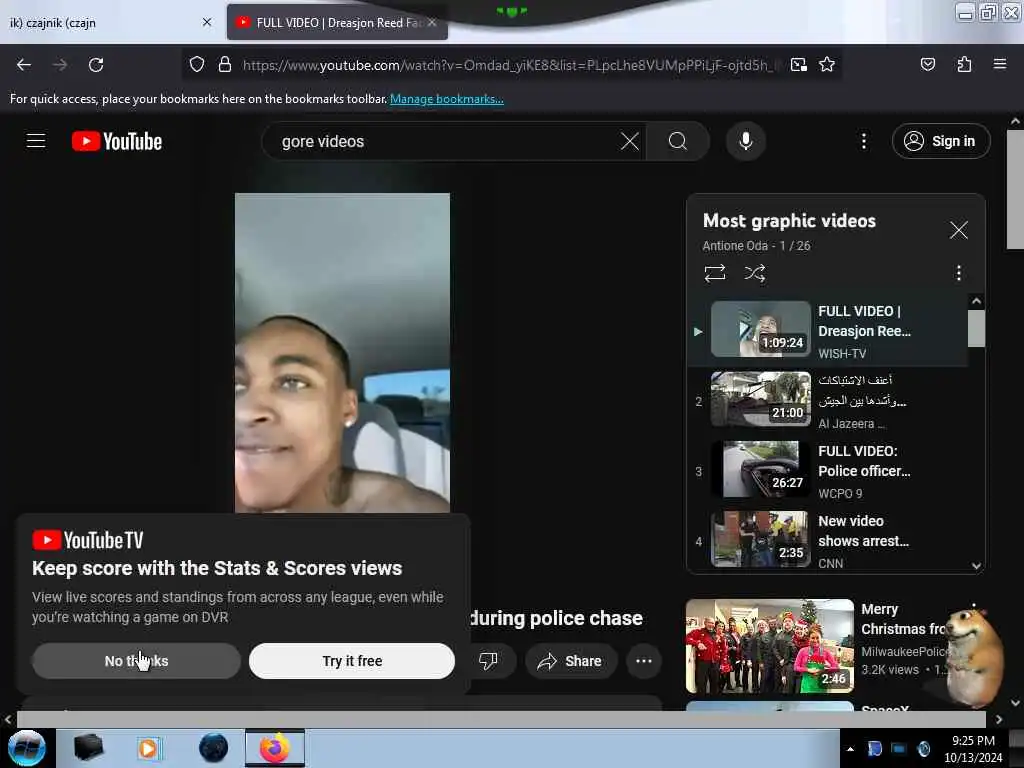
Task: Play playlist item FULL VIDEO Dreasjon Reed
Action: pyautogui.click(x=828, y=330)
